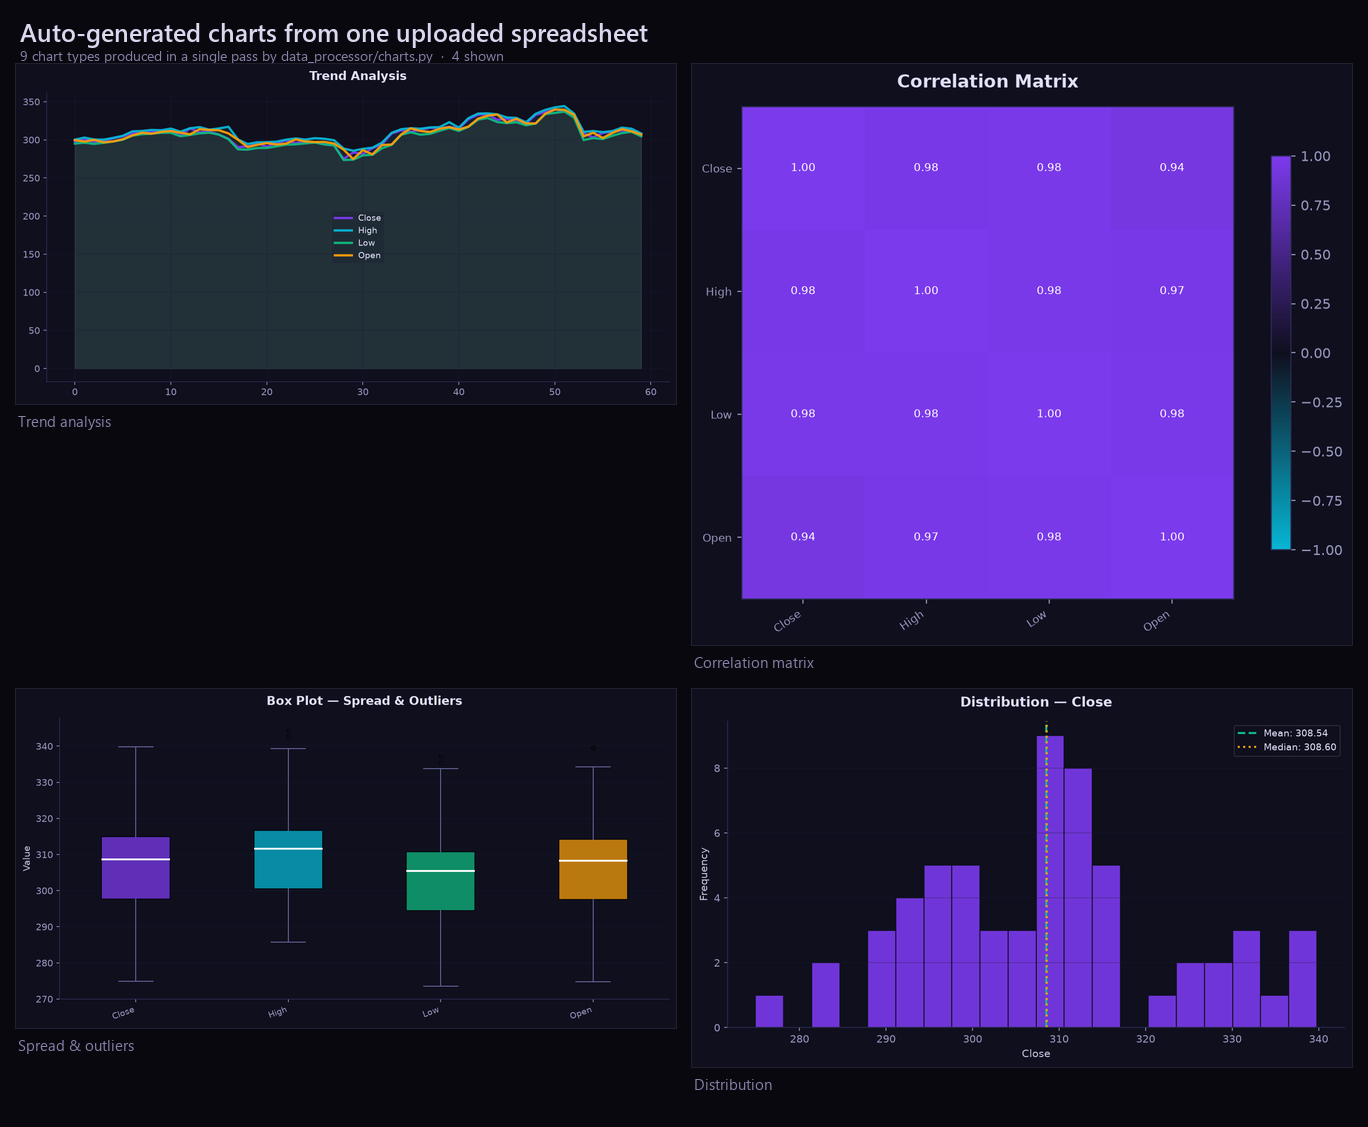Click the "Distribution" caption beneath the histogram
Image resolution: width=1368 pixels, height=1127 pixels.
point(733,1085)
